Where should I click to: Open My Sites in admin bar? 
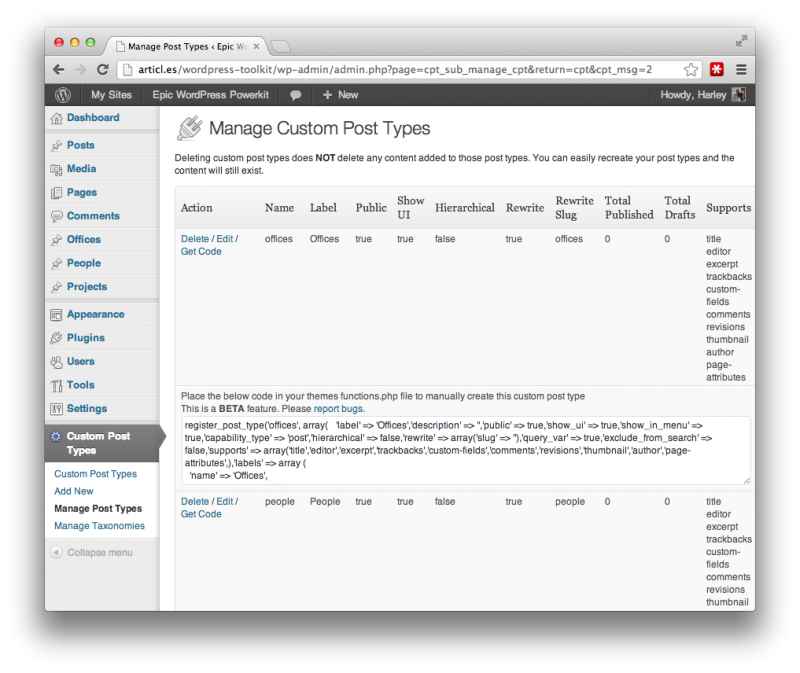point(111,95)
